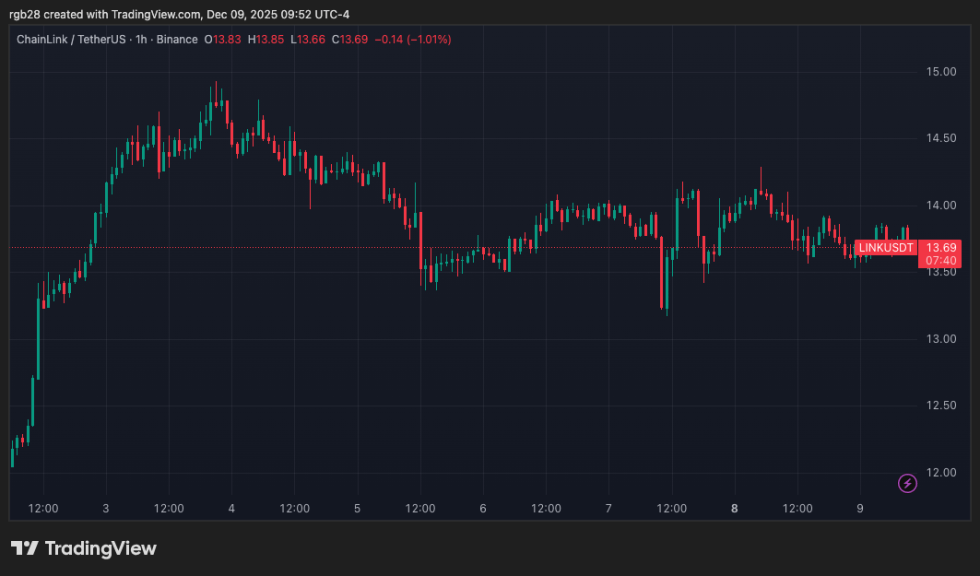Image resolution: width=980 pixels, height=576 pixels.
Task: Select day 9 on the time axis
Action: [859, 508]
